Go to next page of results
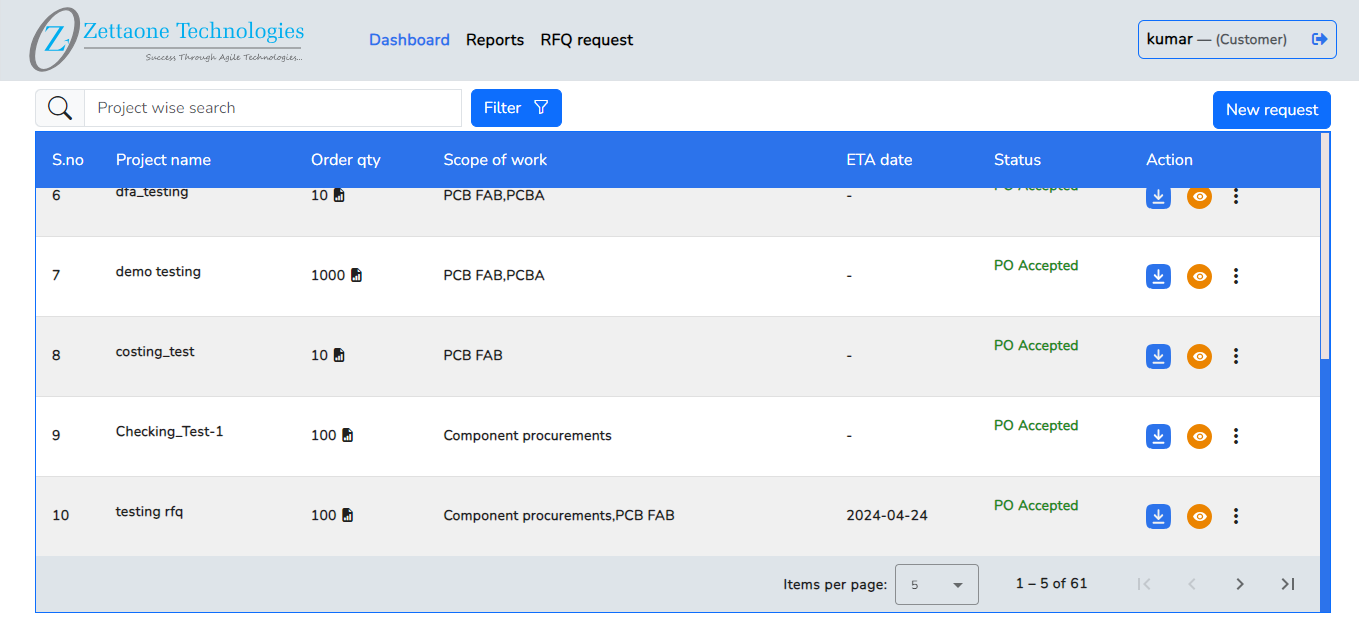Screen dimensions: 1359x625 [x=1240, y=584]
